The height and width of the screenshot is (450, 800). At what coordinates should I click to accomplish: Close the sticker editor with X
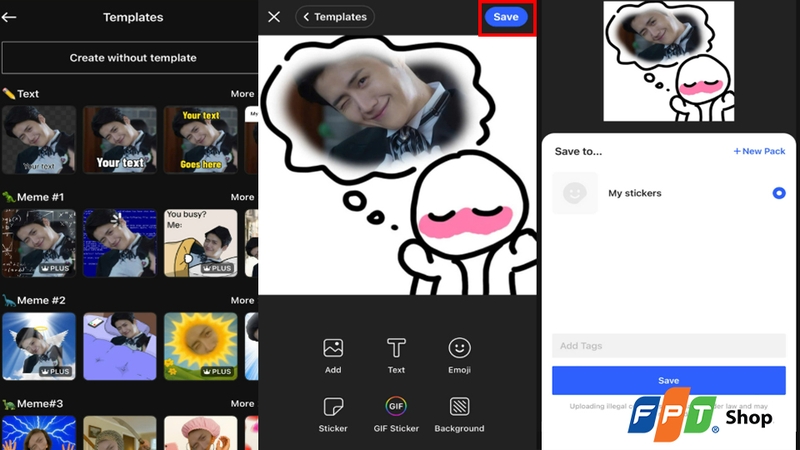click(x=274, y=17)
